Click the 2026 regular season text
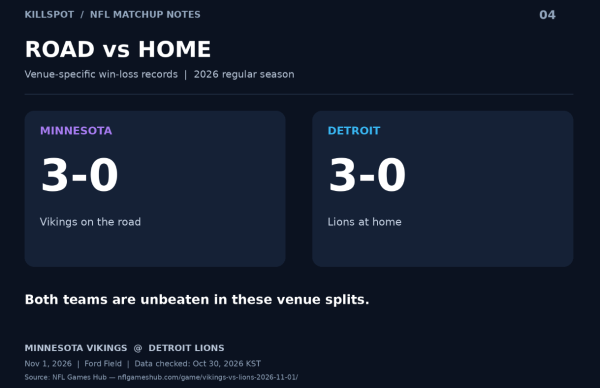The width and height of the screenshot is (600, 388). [244, 74]
